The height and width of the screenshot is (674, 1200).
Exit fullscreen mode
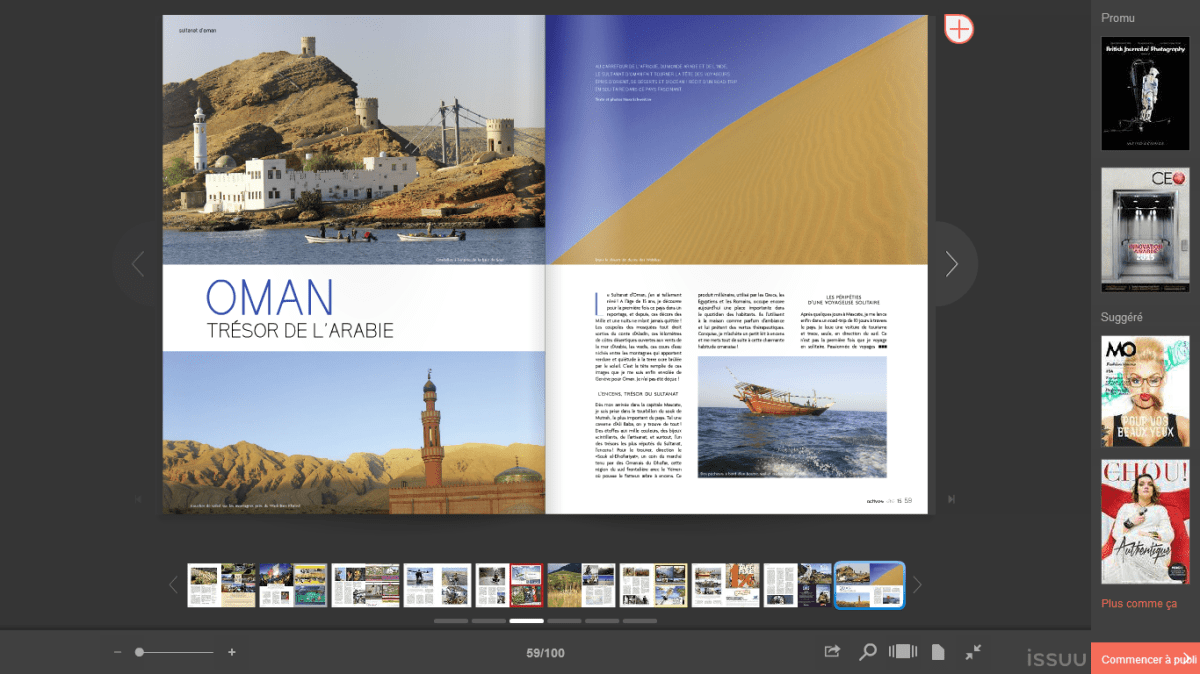tap(973, 652)
